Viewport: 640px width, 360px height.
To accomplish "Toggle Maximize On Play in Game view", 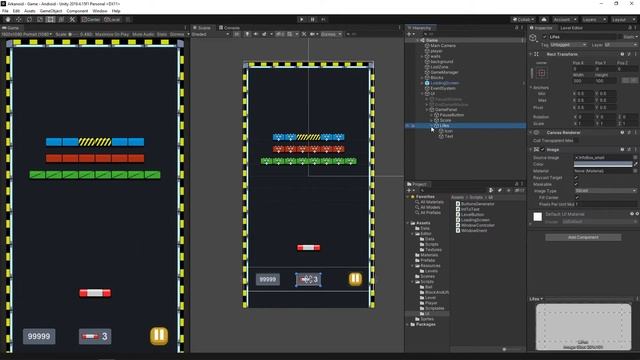I will pyautogui.click(x=111, y=34).
